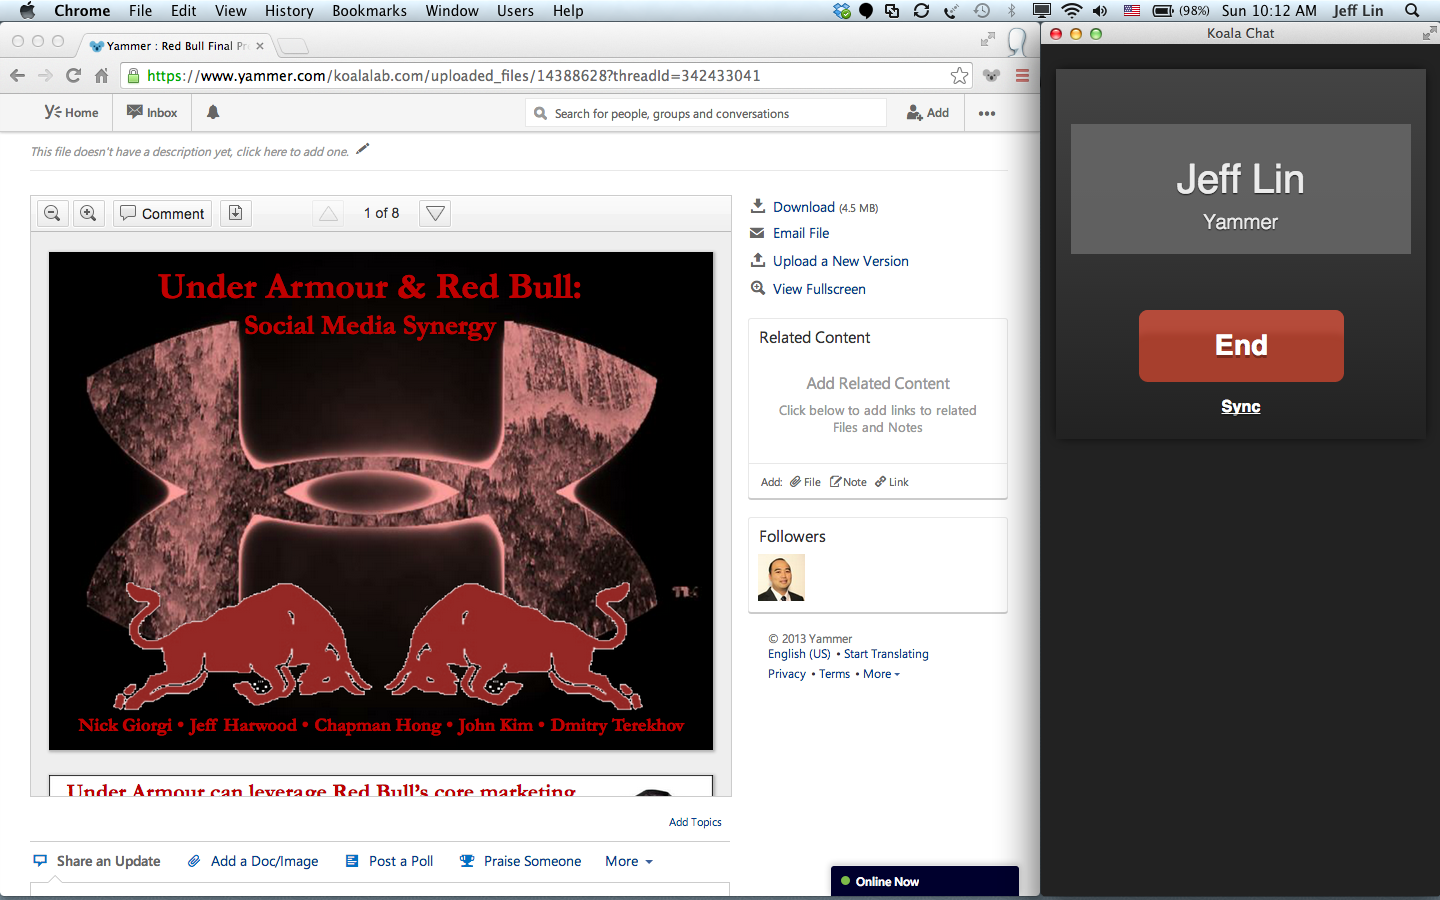Screen dimensions: 1440x900
Task: Click Sync link in Koala Chat
Action: tap(1241, 406)
